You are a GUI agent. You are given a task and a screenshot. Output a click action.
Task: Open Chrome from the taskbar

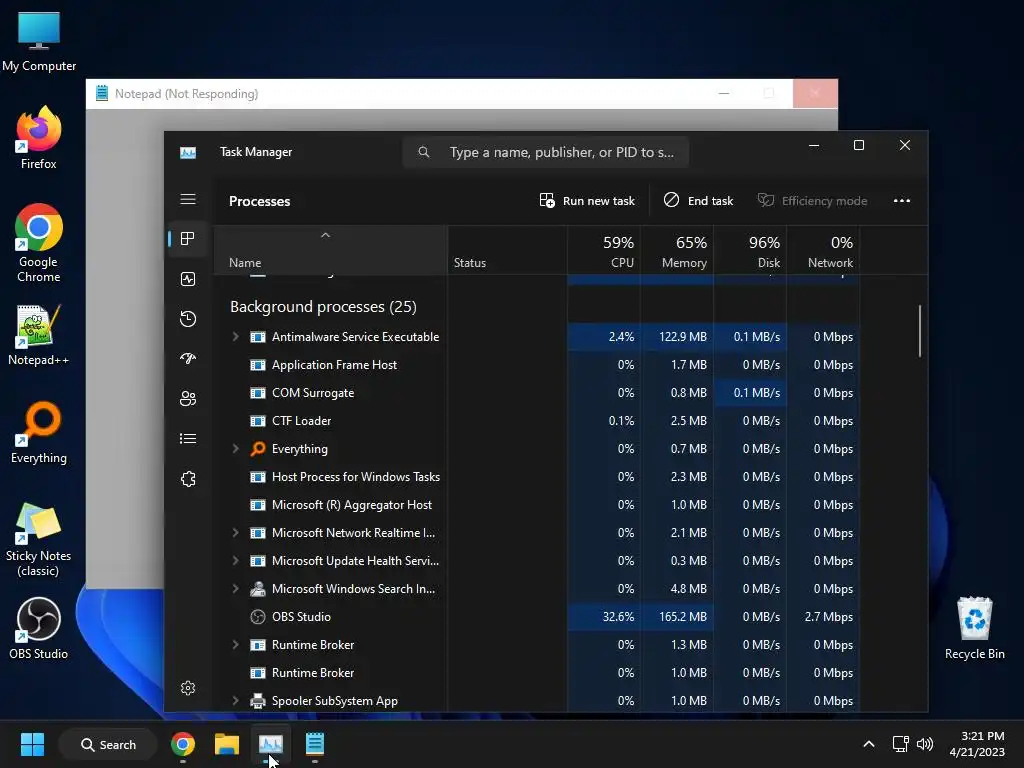click(x=183, y=744)
